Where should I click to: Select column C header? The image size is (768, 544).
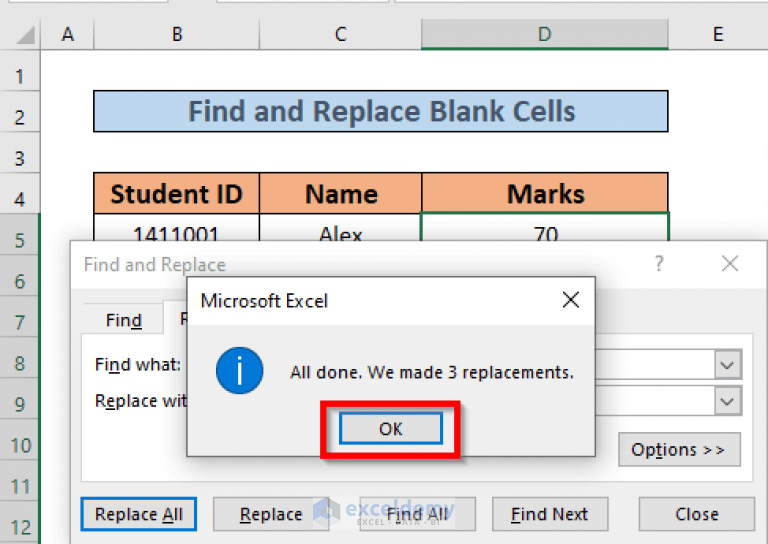click(340, 34)
